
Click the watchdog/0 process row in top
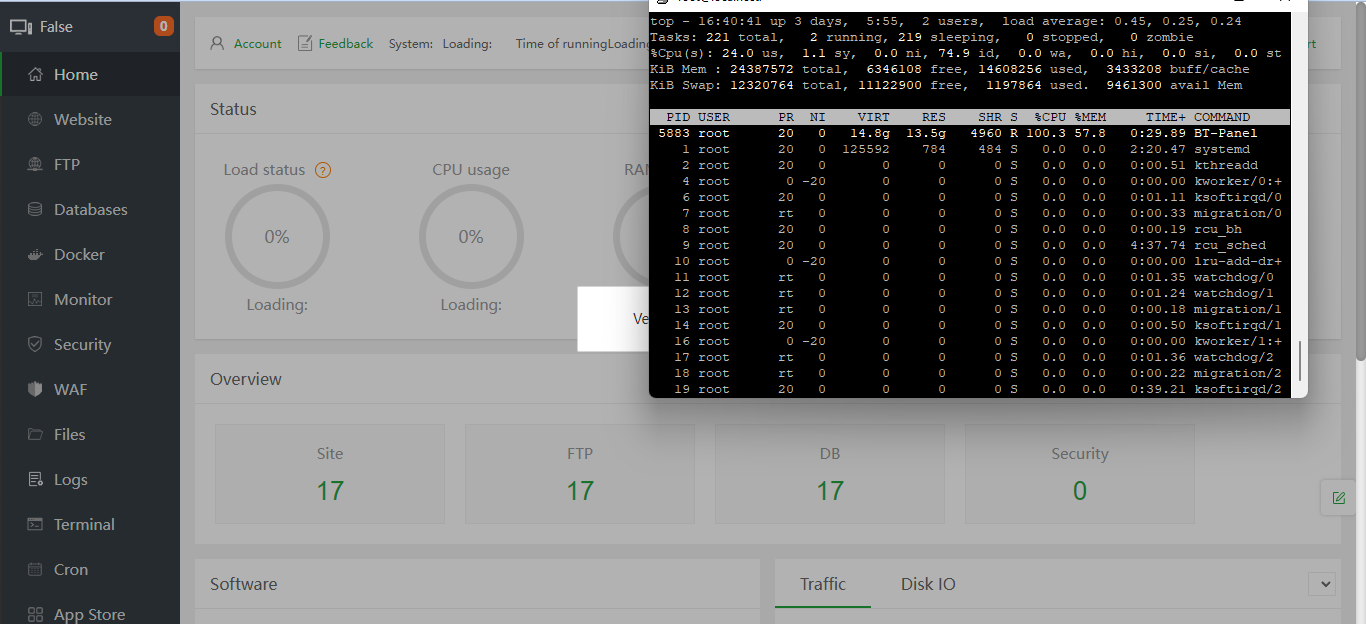pos(969,277)
